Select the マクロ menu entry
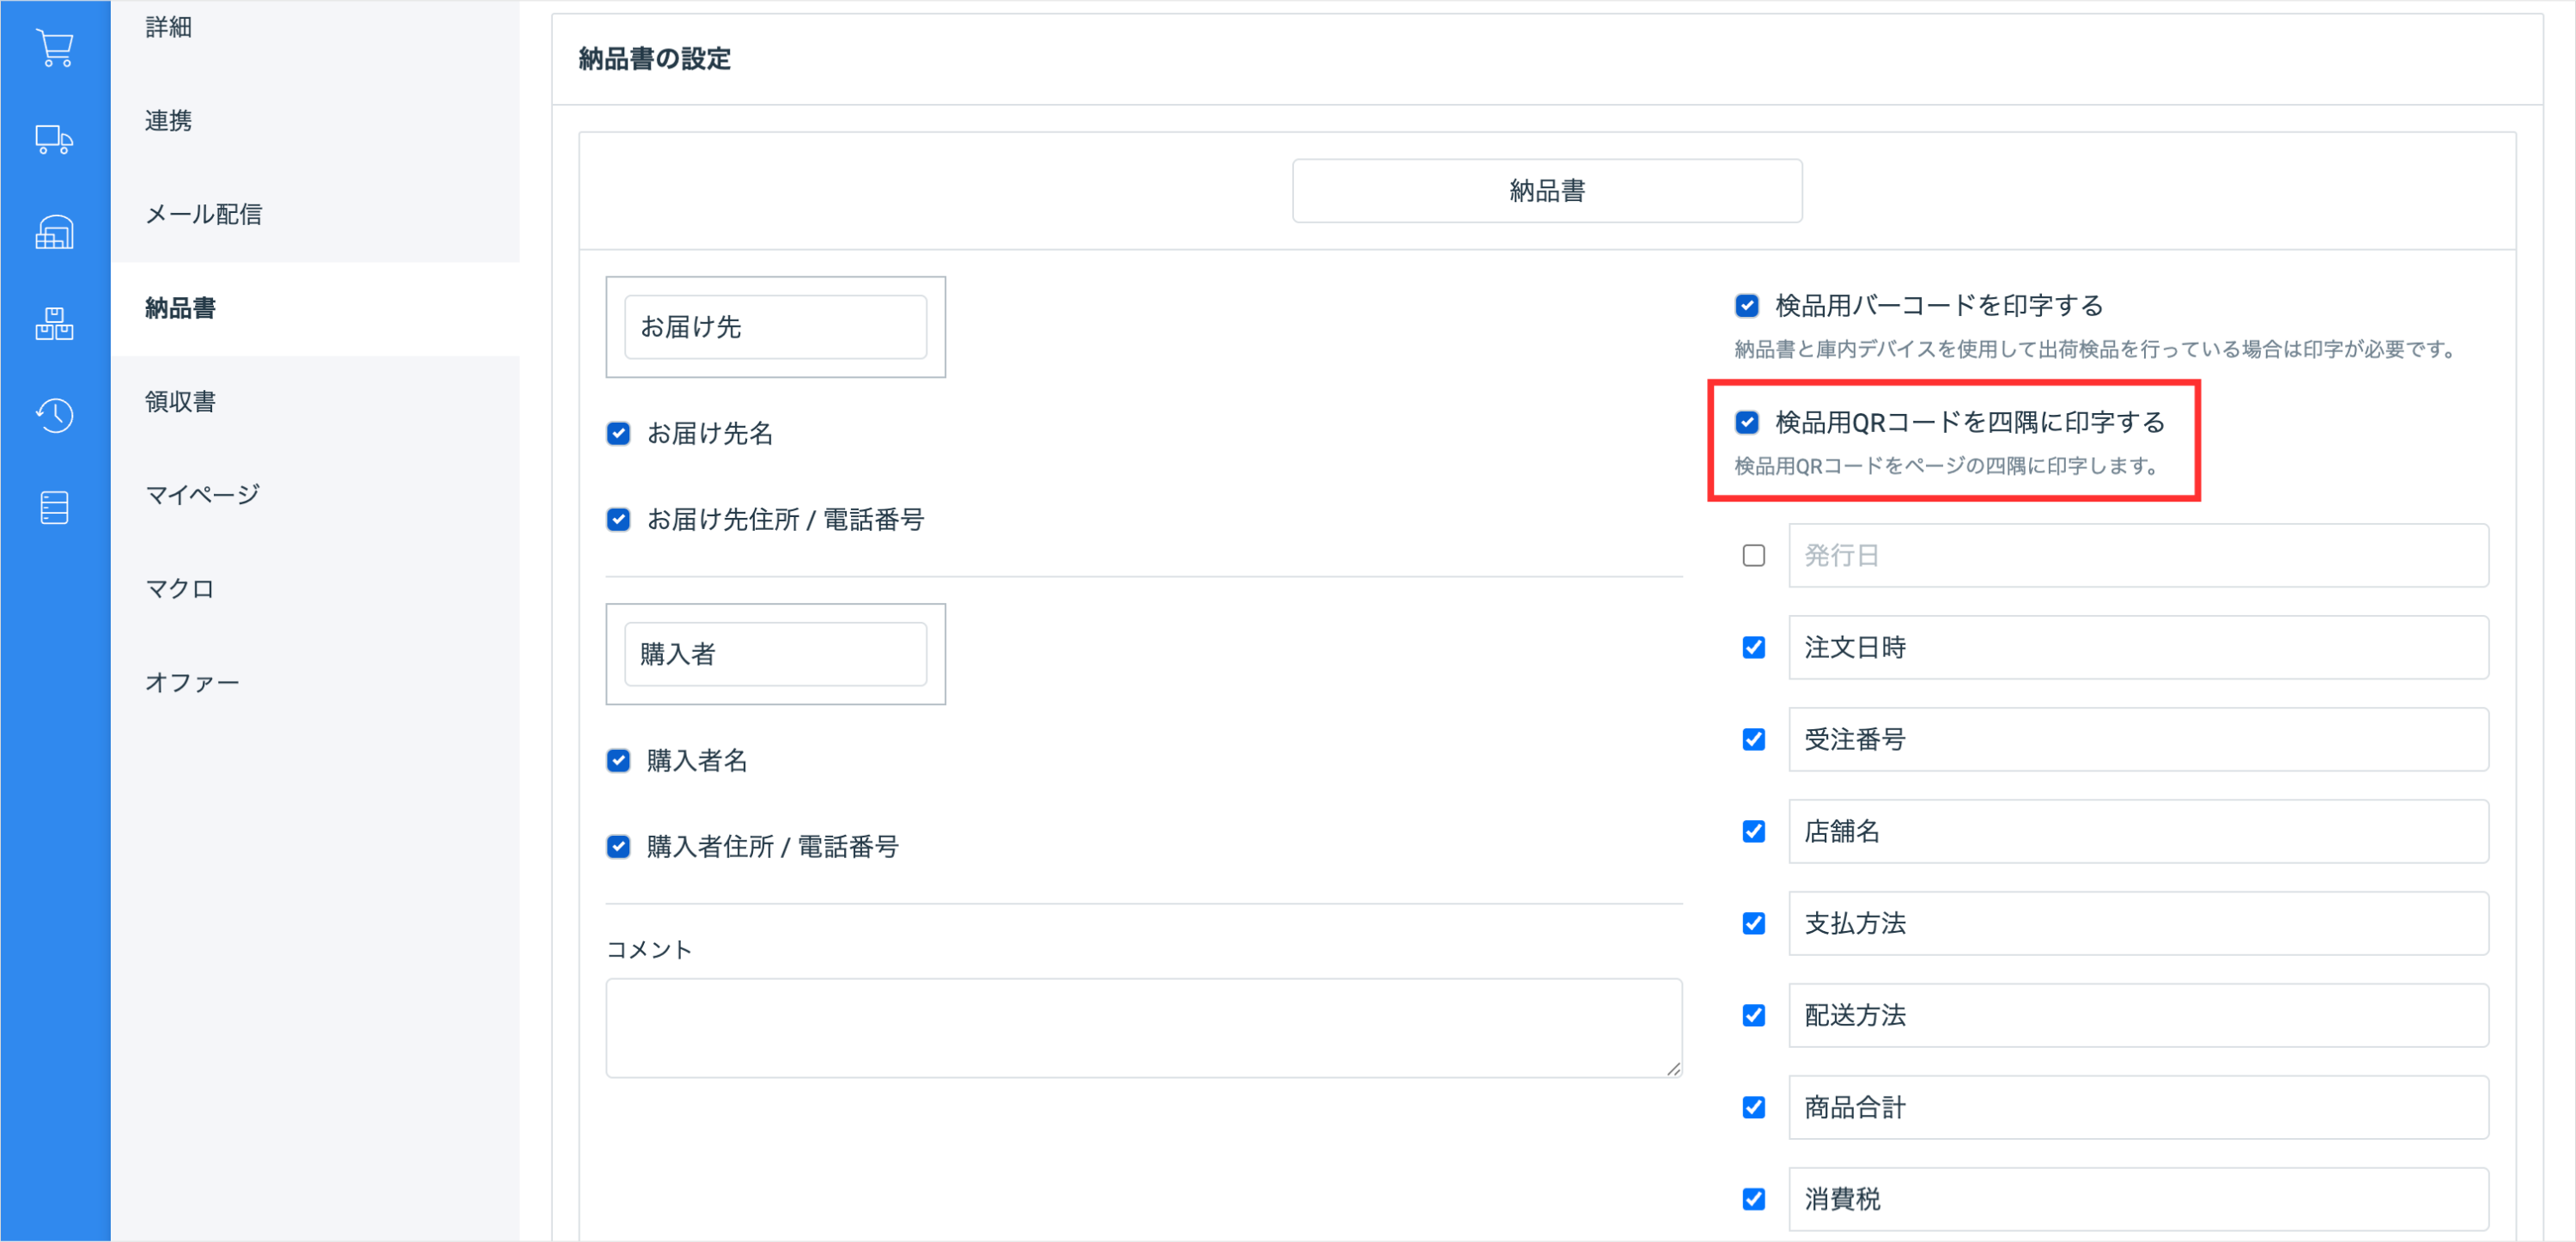 [x=180, y=588]
